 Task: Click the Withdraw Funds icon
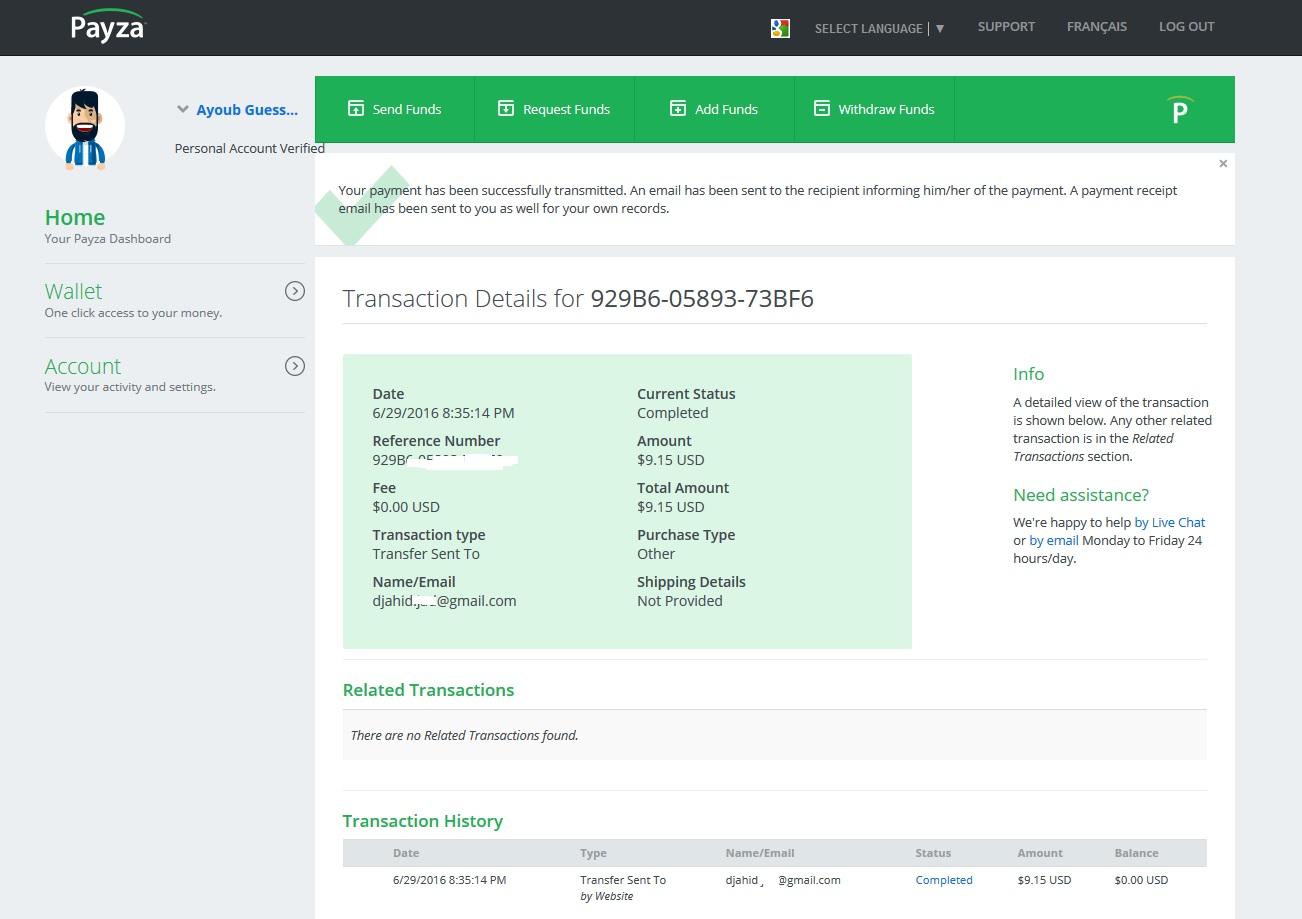822,108
